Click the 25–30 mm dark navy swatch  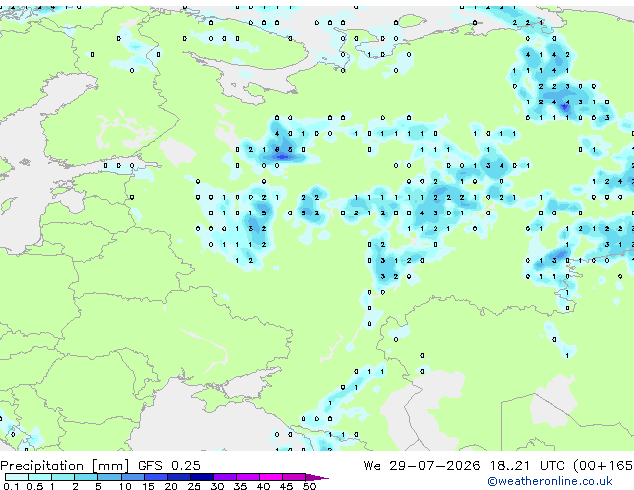pos(201,477)
